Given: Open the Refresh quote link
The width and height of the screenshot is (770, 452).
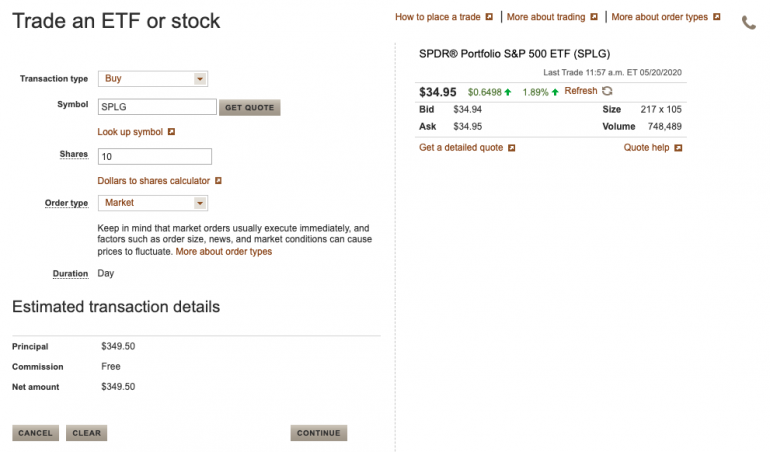Looking at the screenshot, I should [x=580, y=91].
